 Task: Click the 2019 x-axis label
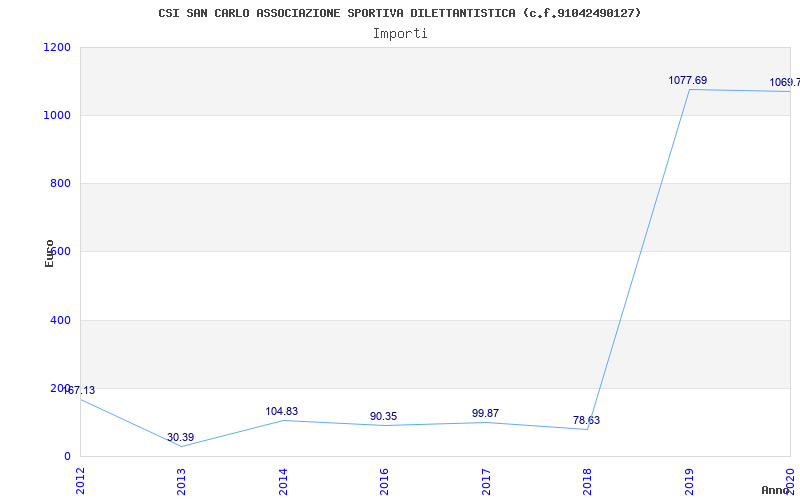tap(688, 481)
